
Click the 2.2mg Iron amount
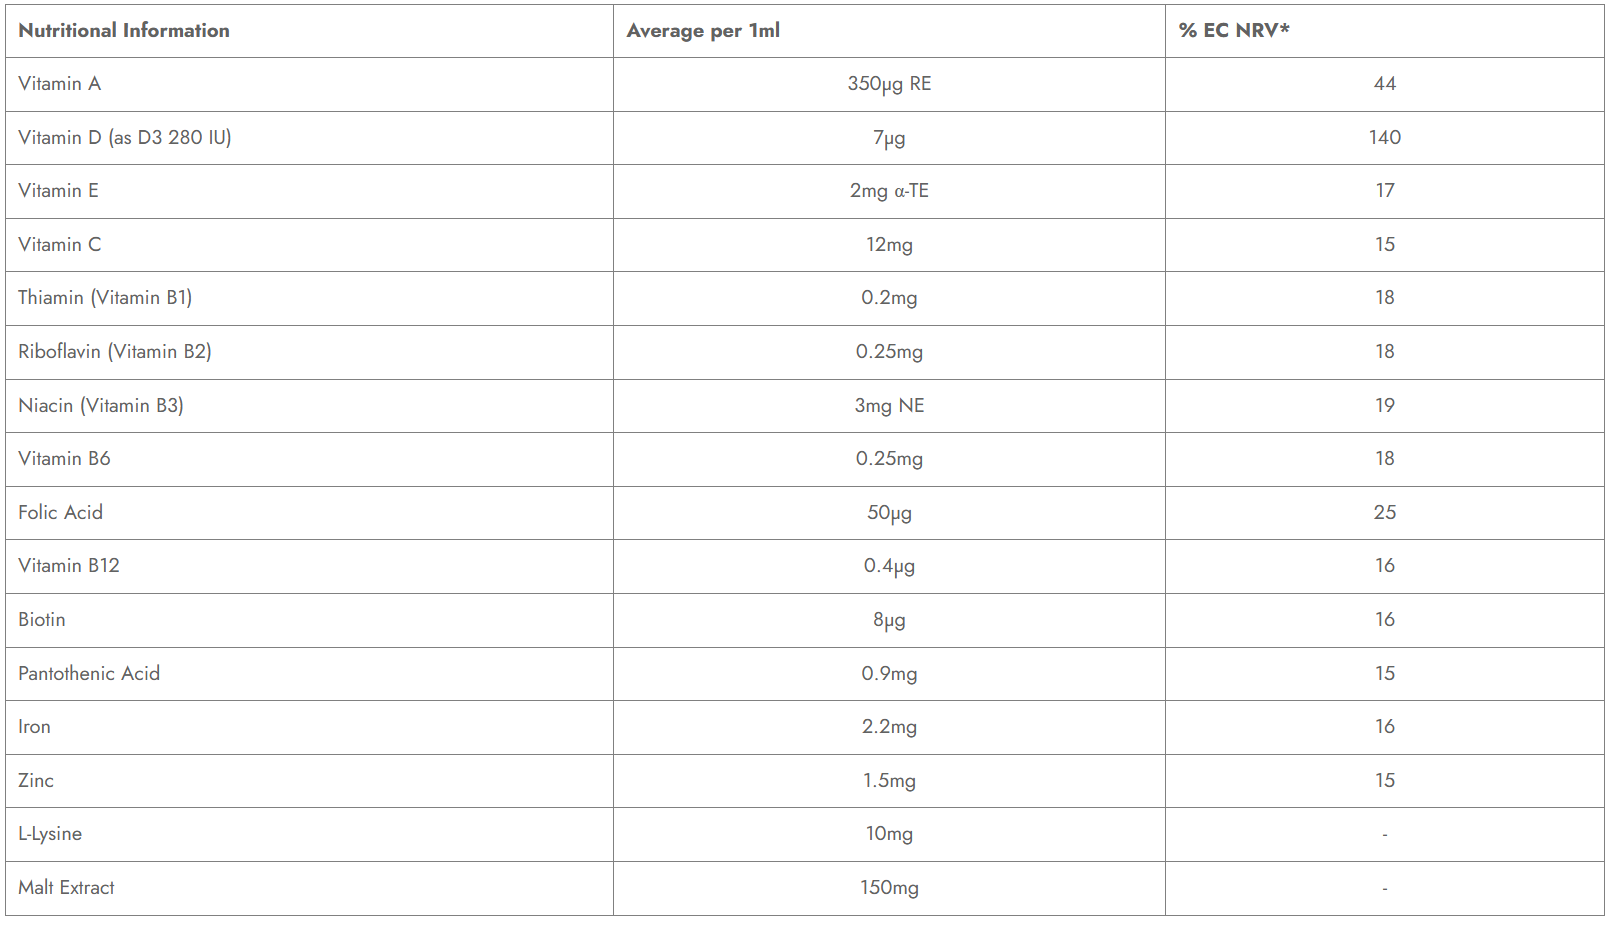(x=889, y=727)
